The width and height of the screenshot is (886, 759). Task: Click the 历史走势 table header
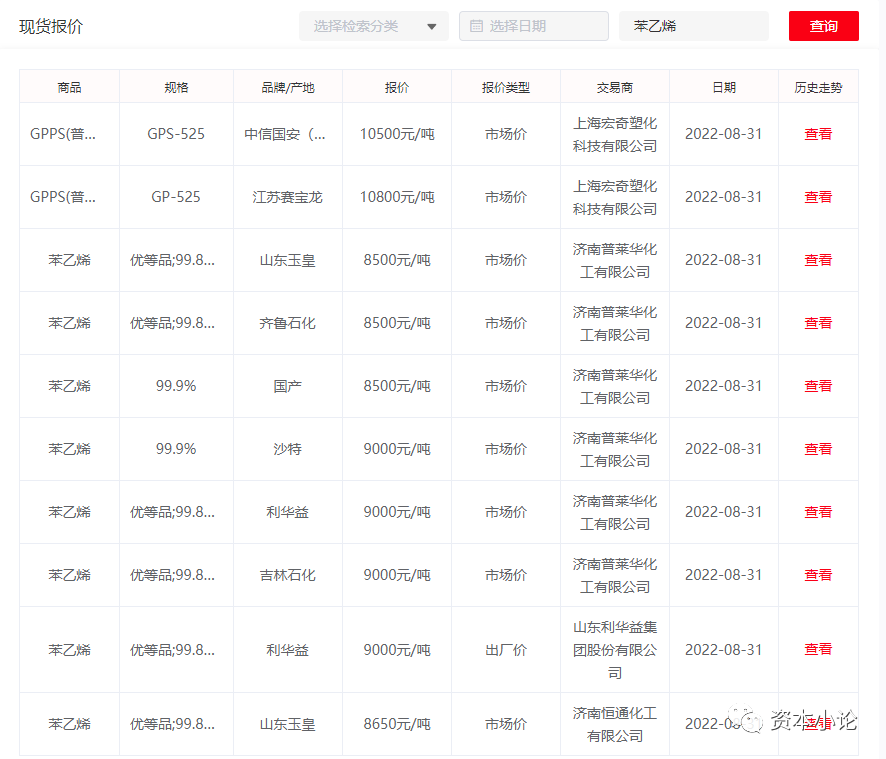click(x=818, y=87)
